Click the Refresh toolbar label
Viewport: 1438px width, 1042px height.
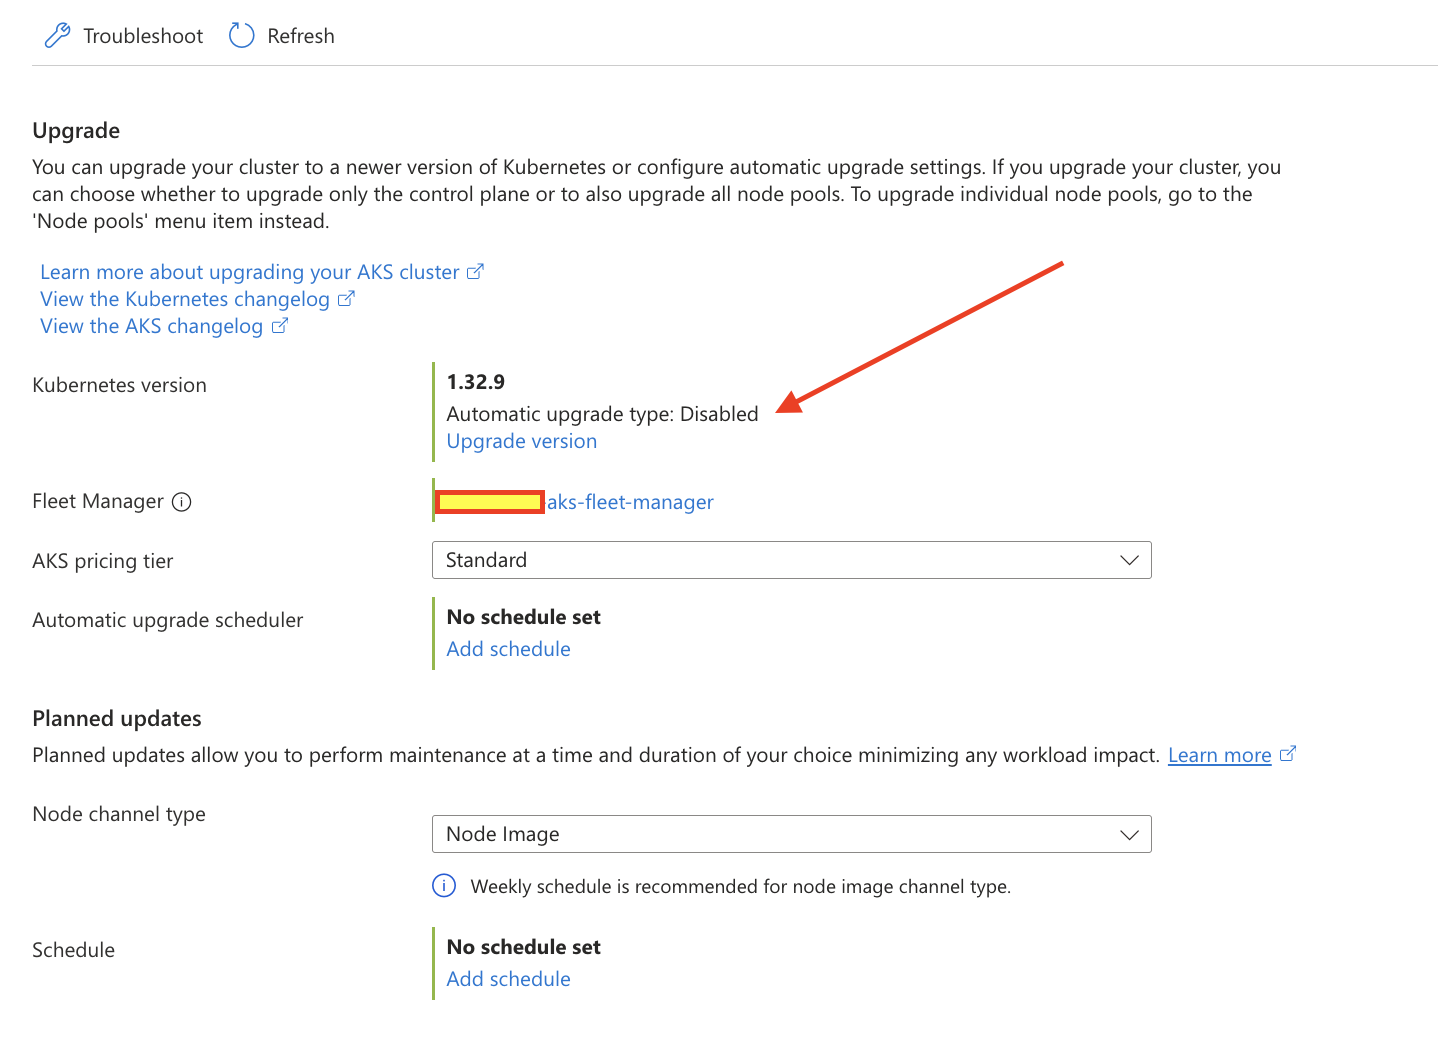pyautogui.click(x=301, y=36)
